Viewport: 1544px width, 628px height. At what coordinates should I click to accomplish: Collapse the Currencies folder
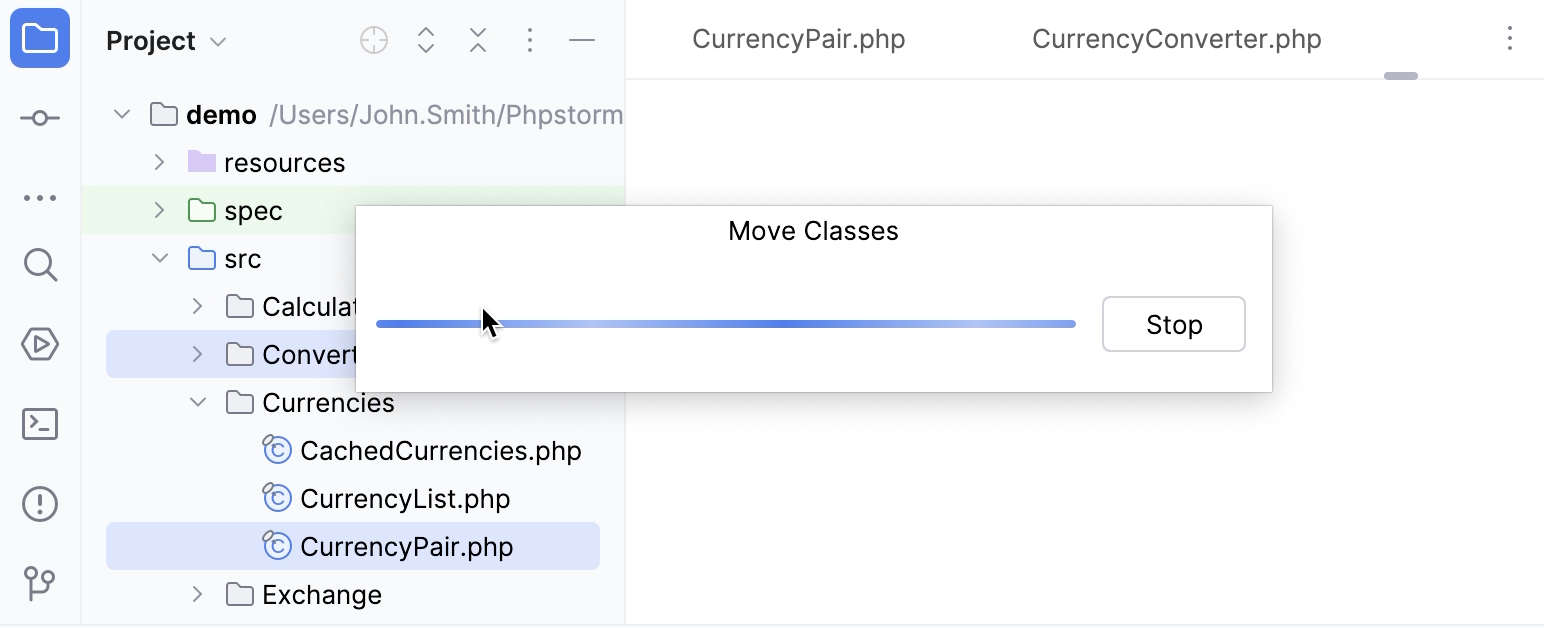click(198, 403)
